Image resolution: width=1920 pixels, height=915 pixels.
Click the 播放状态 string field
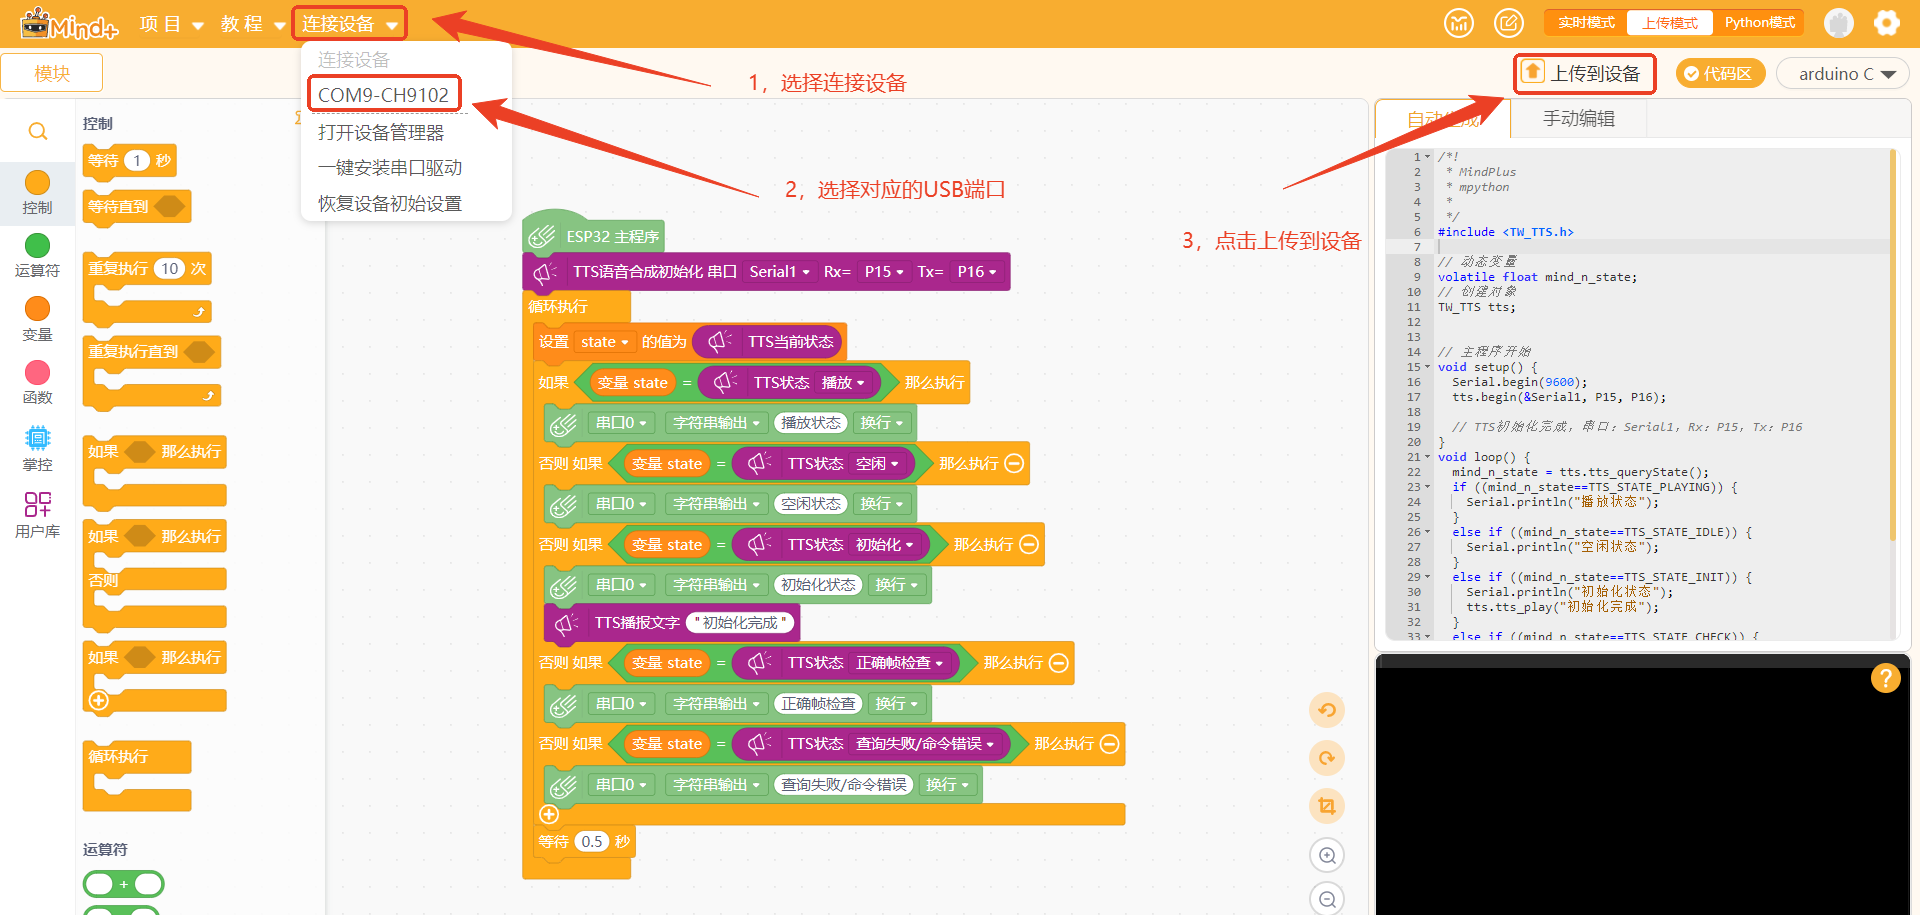click(x=811, y=423)
